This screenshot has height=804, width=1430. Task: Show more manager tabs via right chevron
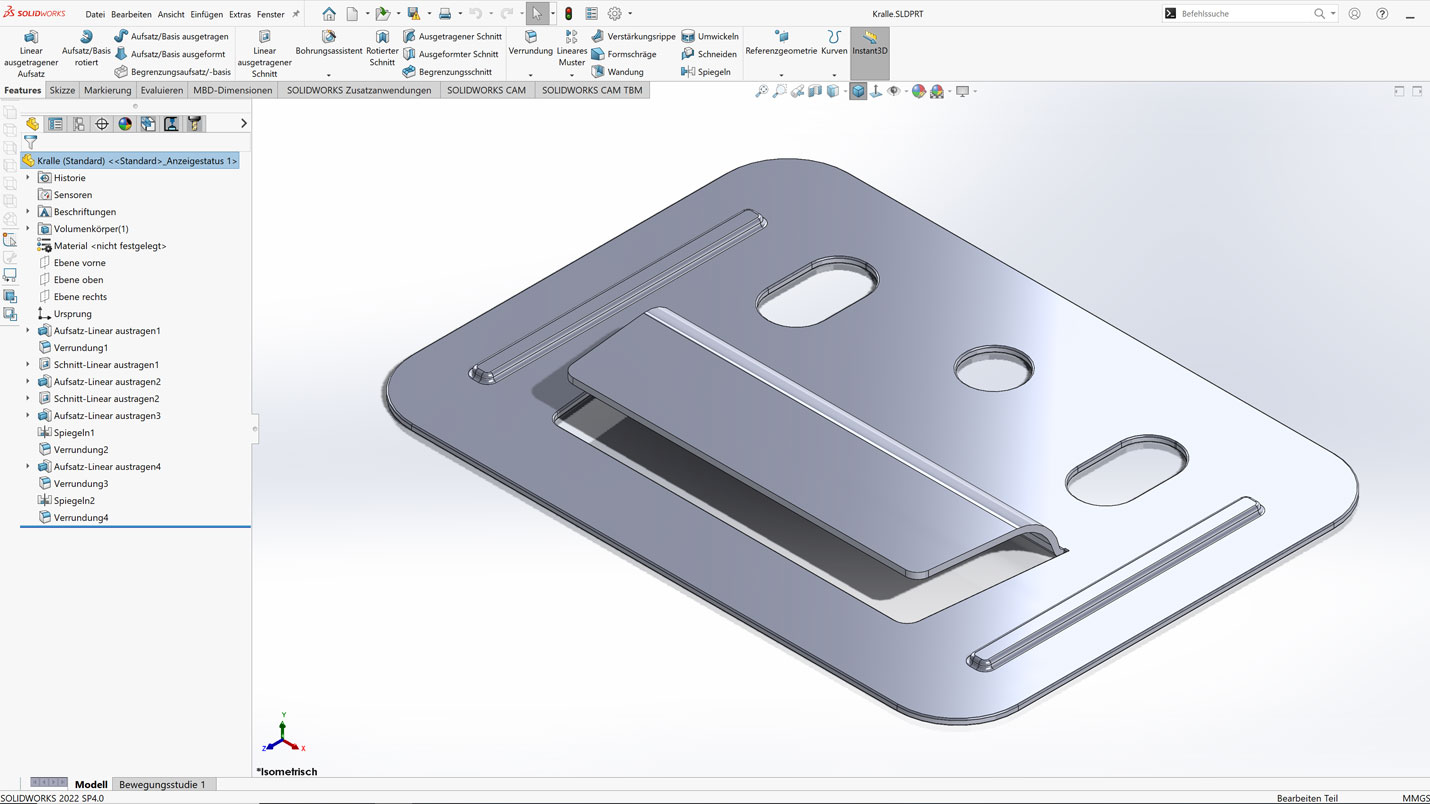click(243, 123)
